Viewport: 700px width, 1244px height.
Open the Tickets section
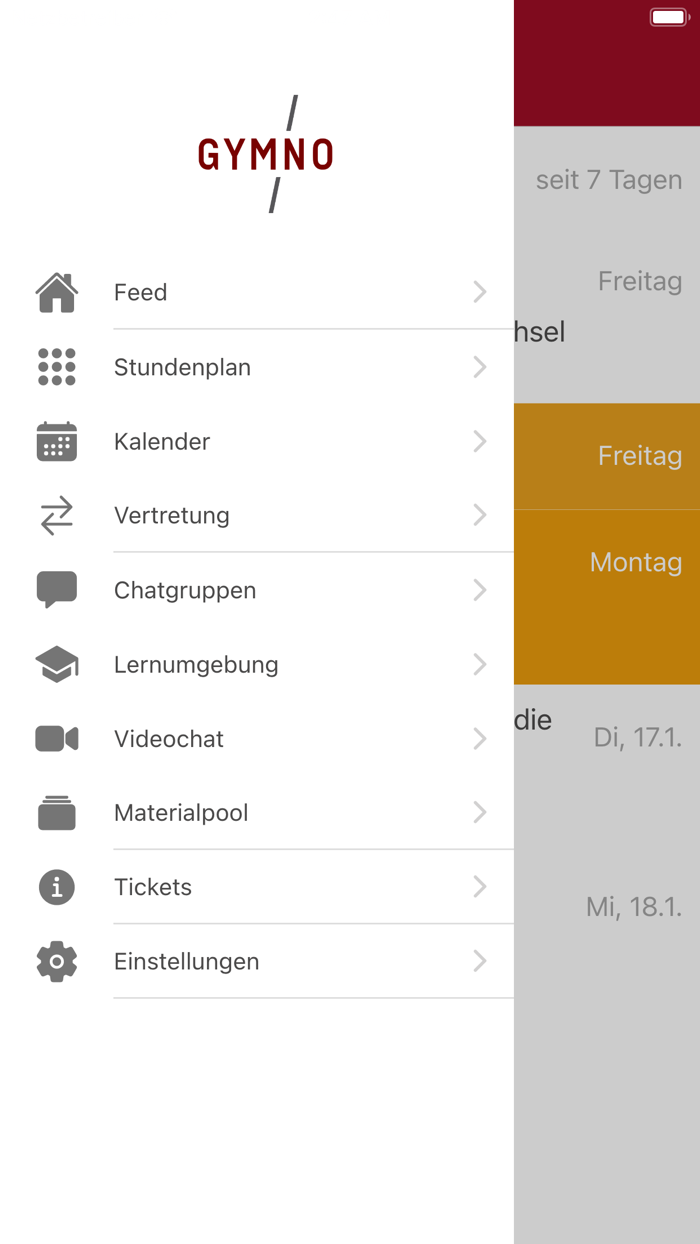[x=153, y=887]
